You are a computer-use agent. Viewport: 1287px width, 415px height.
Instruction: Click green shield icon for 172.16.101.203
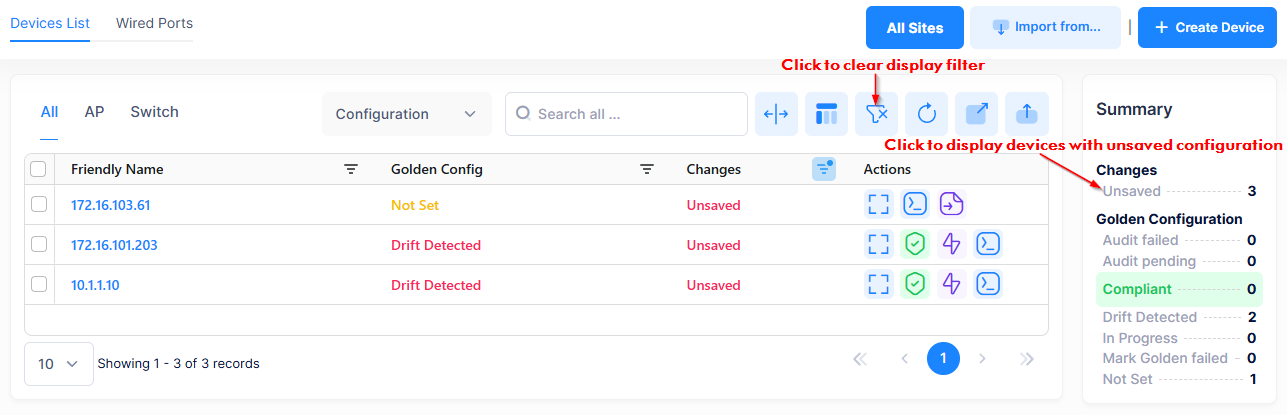tap(915, 245)
